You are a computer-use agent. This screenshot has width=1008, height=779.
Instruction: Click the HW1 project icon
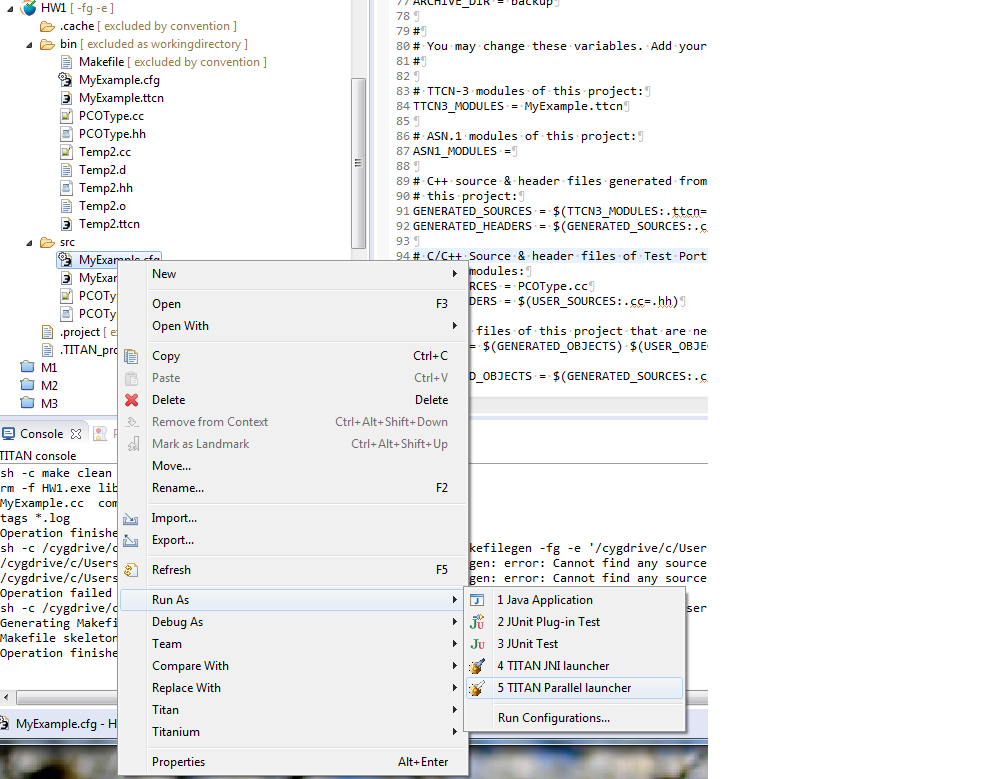coord(28,8)
